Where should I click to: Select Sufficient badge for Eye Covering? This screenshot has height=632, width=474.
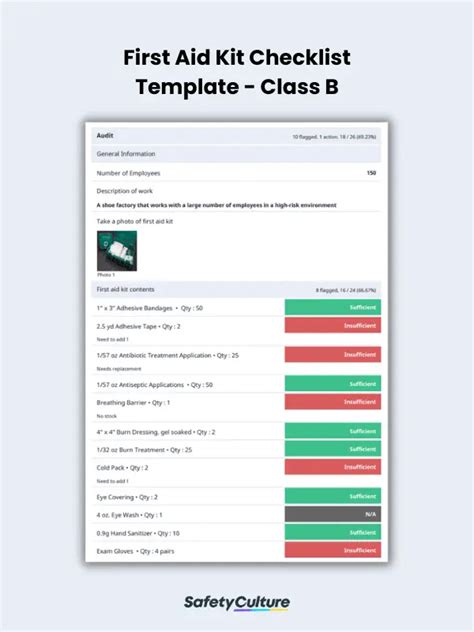pos(333,496)
